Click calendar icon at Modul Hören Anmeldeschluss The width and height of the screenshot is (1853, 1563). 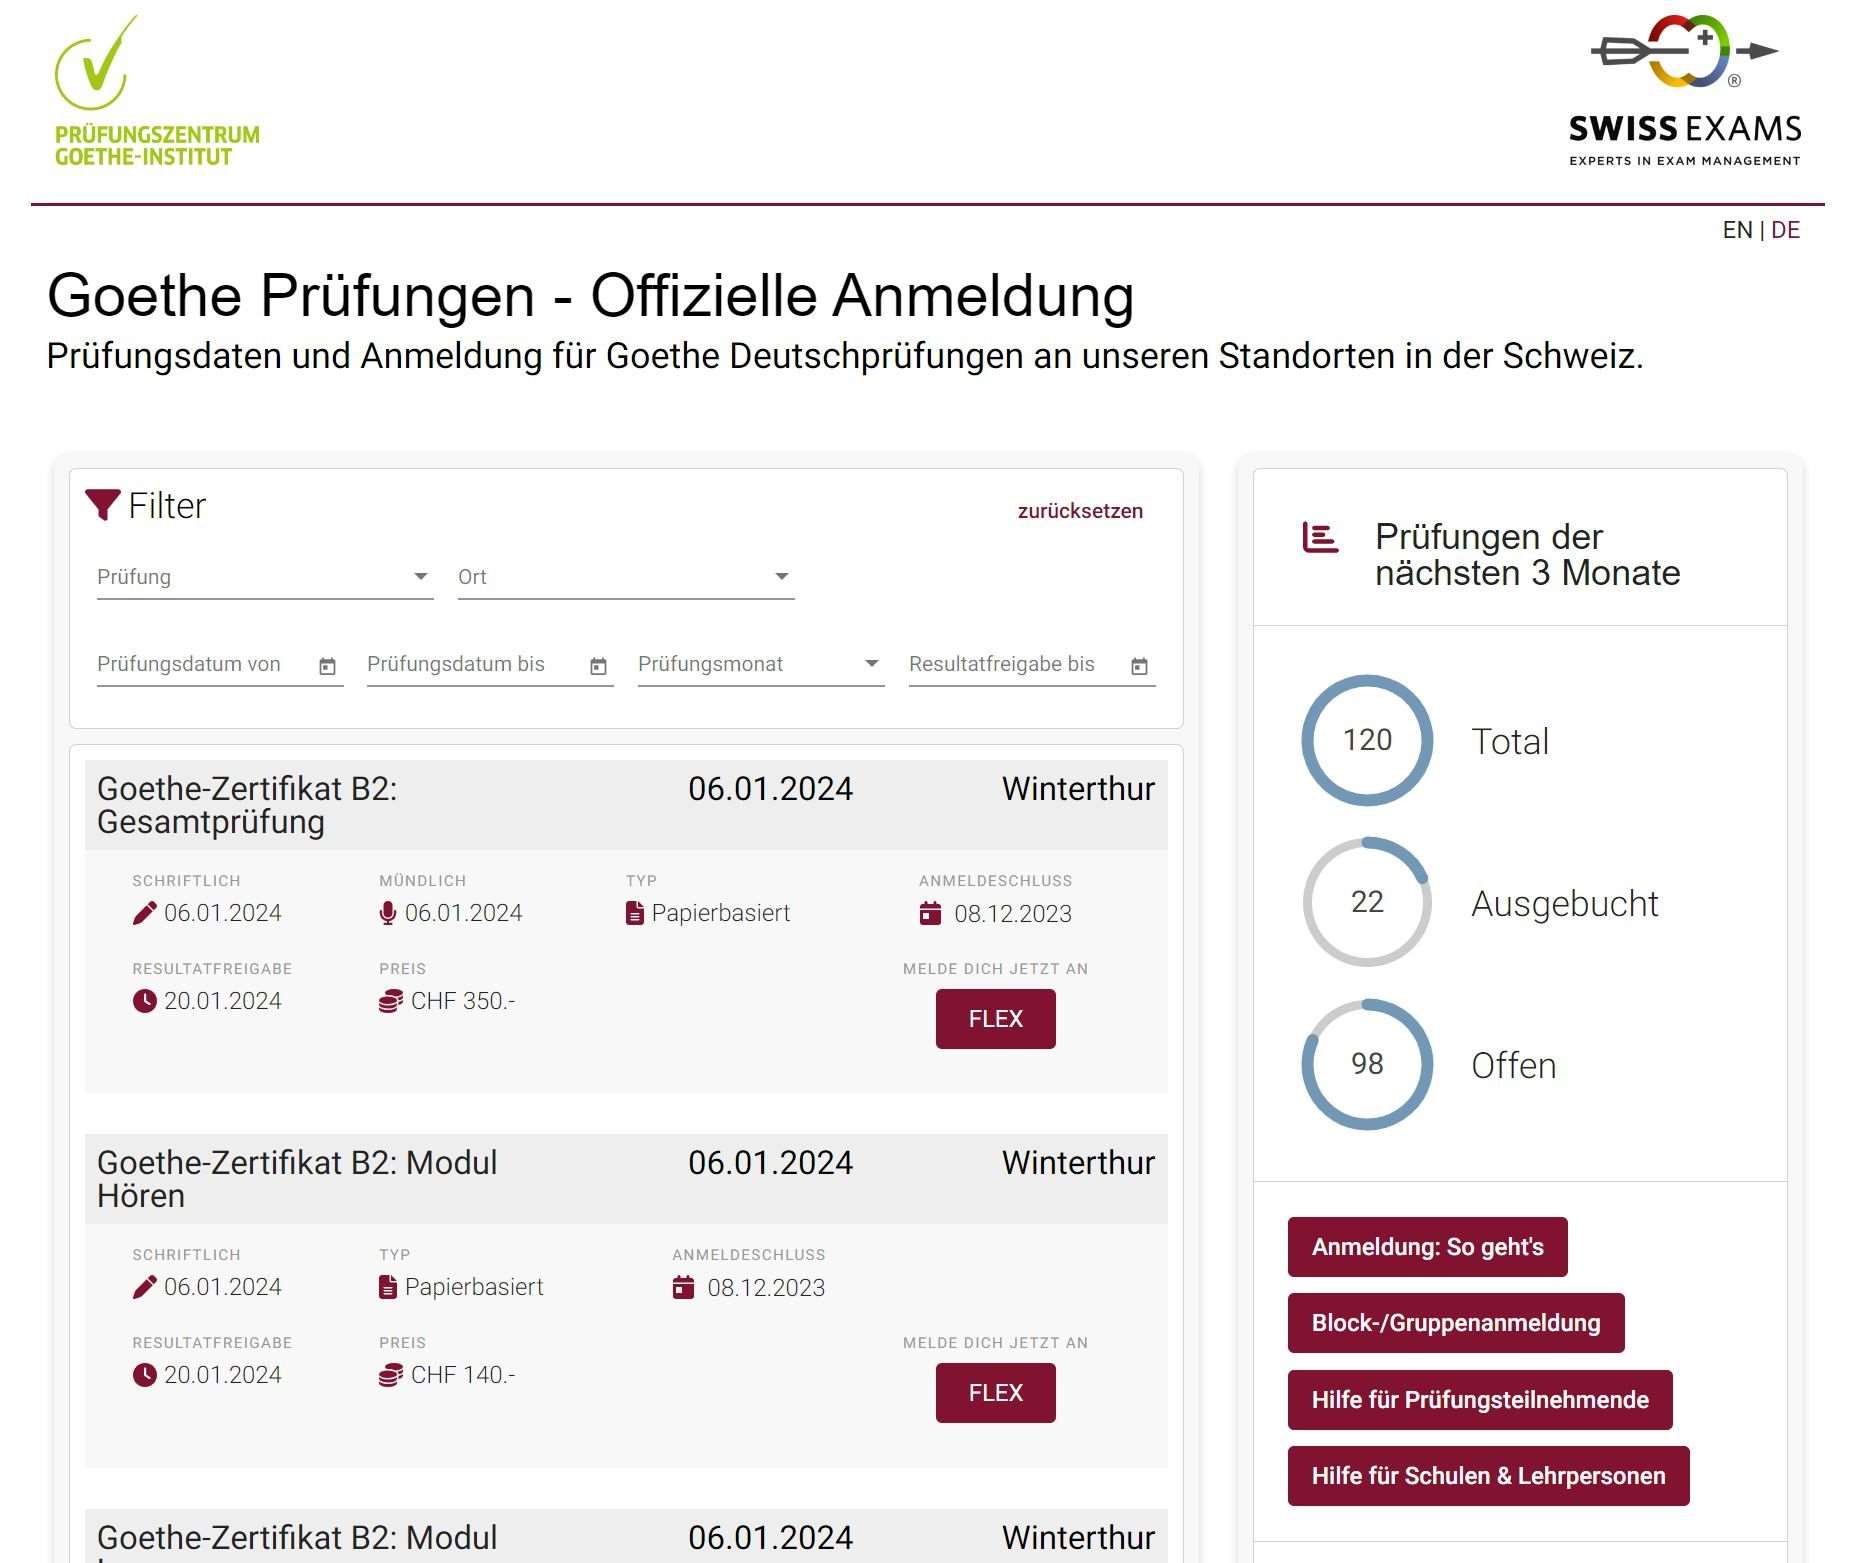point(683,1287)
